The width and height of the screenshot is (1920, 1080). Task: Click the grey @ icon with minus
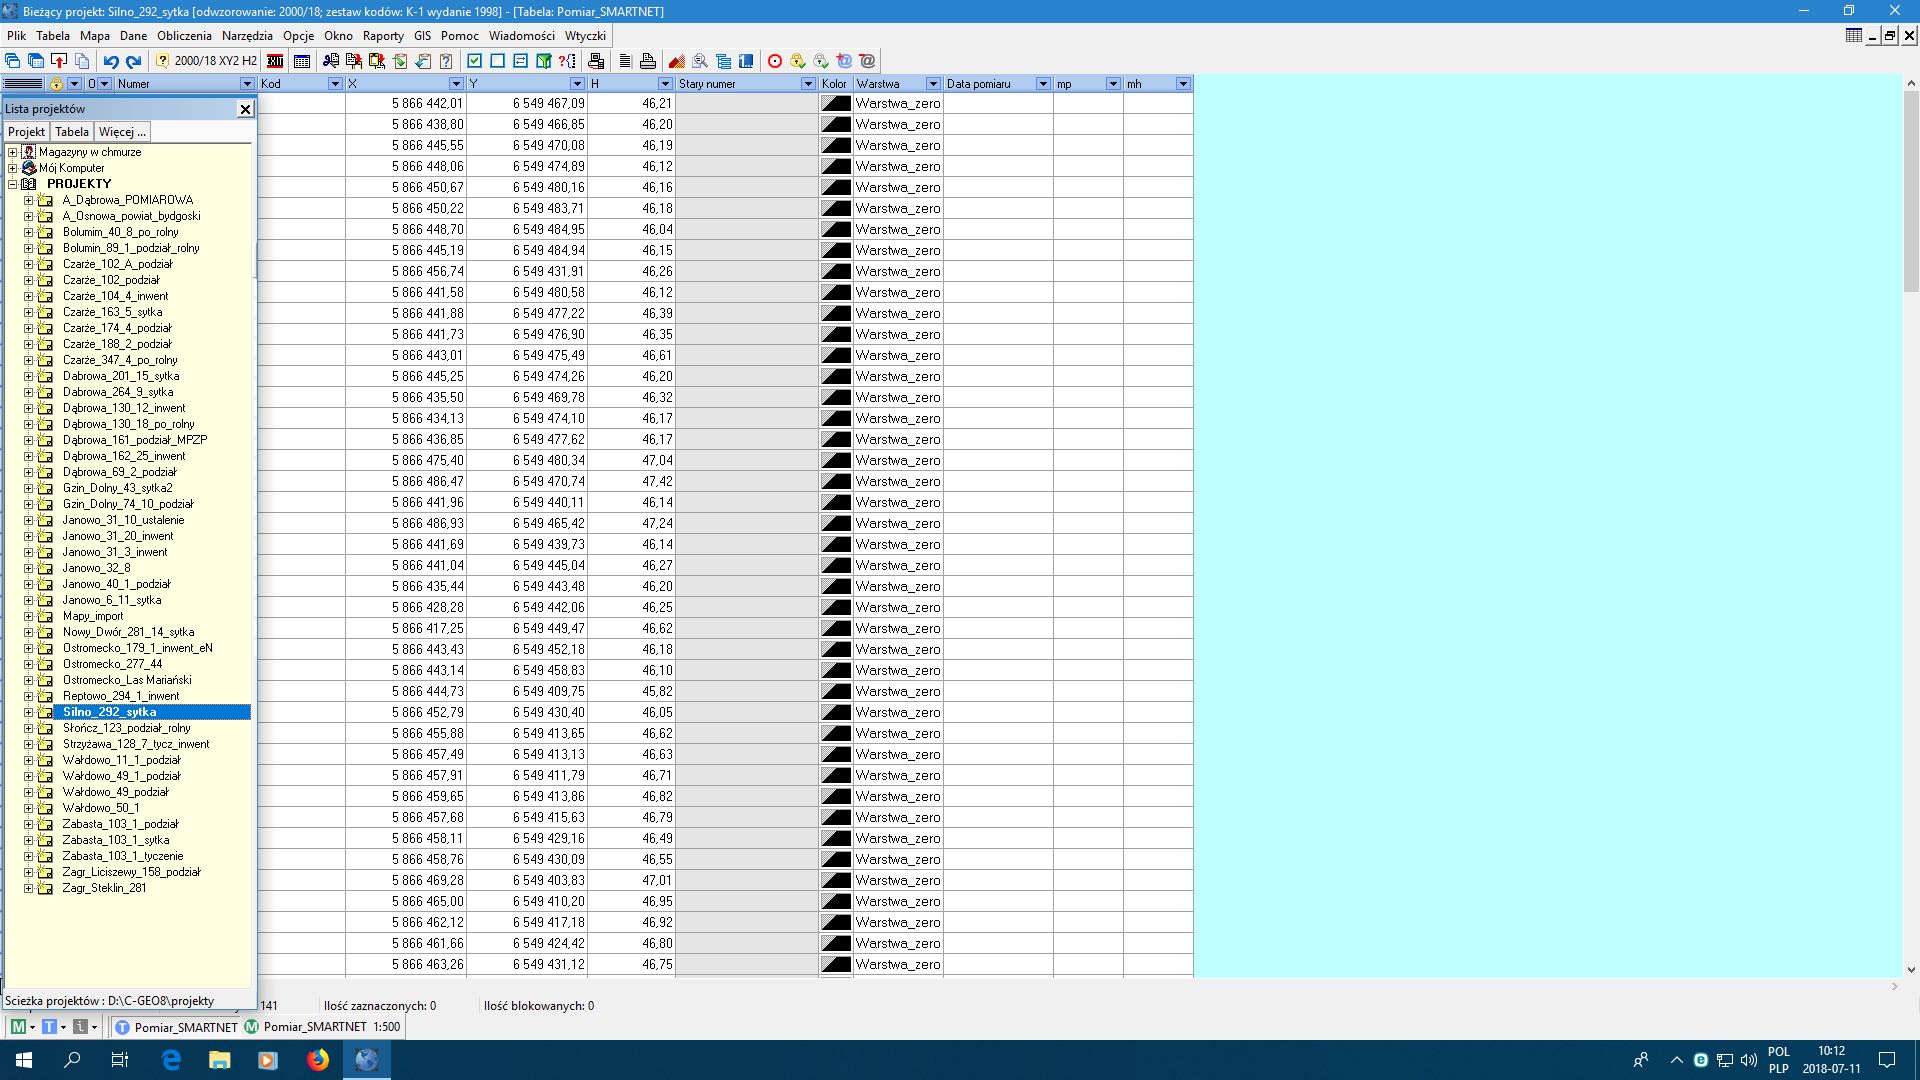[x=867, y=61]
